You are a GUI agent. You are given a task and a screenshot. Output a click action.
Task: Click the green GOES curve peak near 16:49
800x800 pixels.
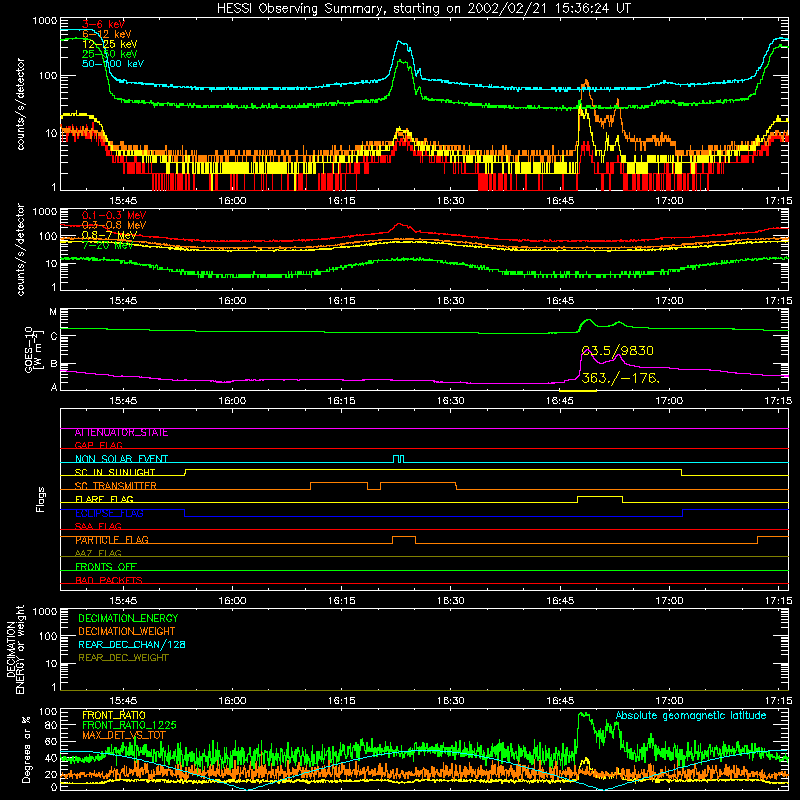[x=588, y=320]
